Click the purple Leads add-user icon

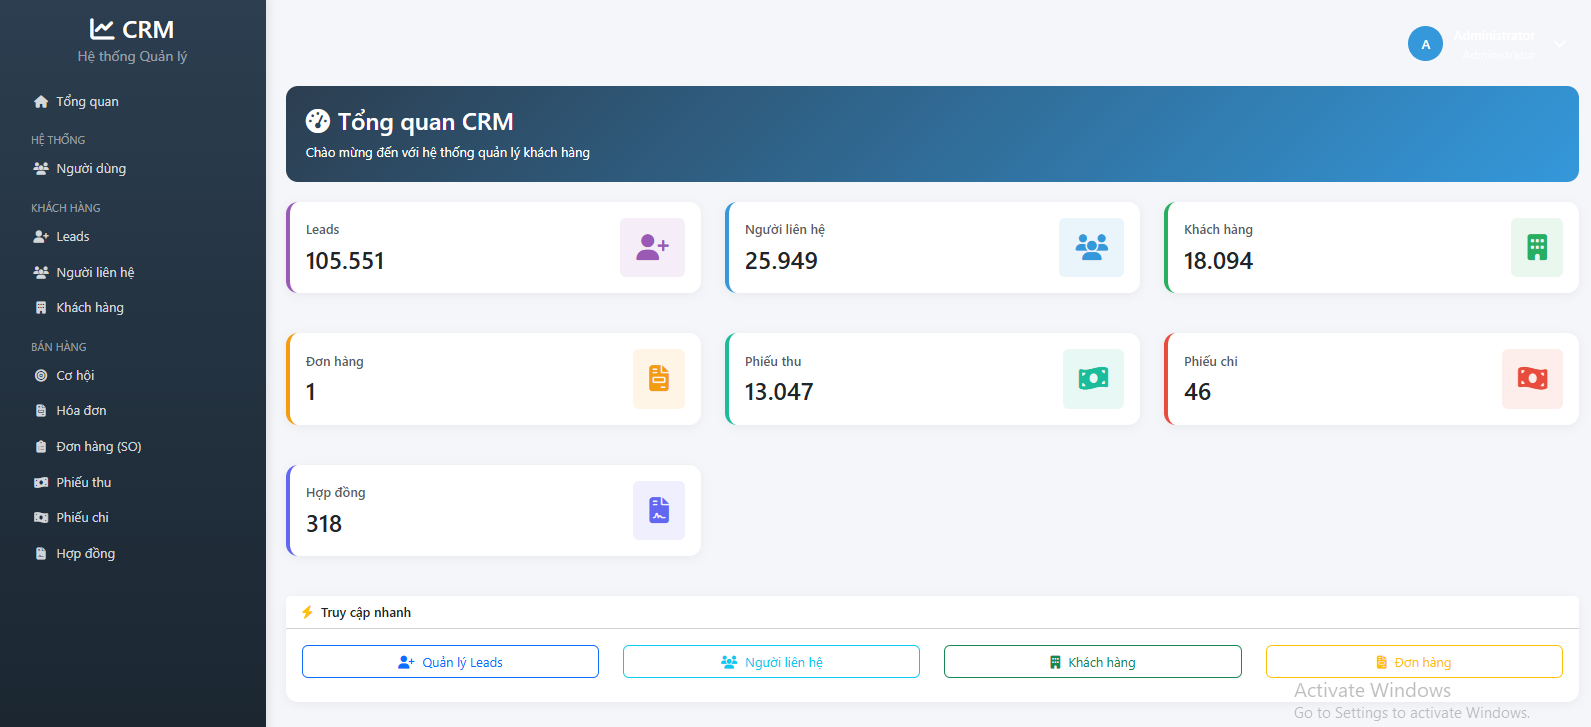tap(652, 247)
